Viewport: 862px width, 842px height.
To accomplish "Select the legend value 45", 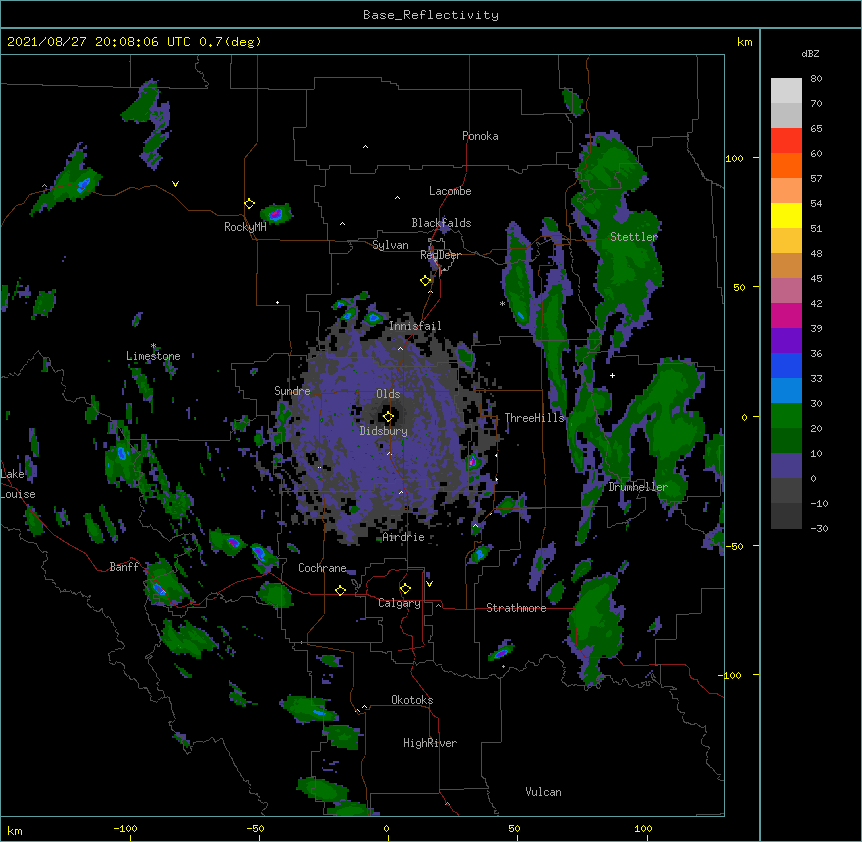I will [x=816, y=279].
